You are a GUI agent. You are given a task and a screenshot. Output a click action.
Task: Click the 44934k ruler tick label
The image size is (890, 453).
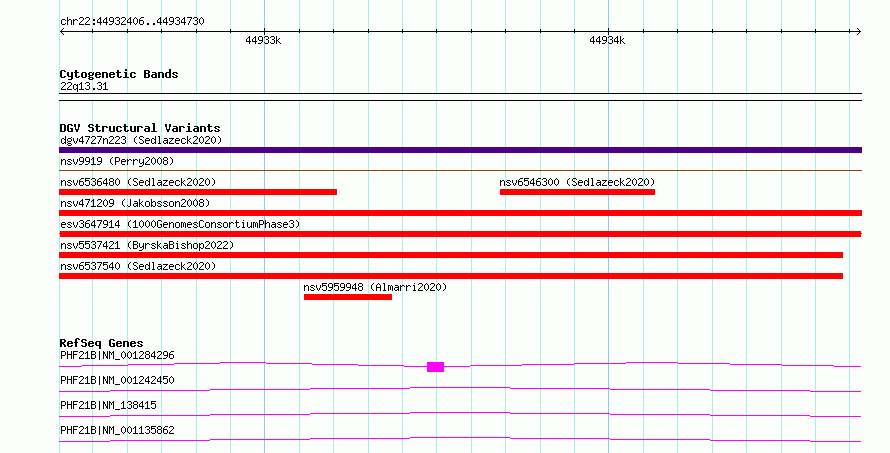click(x=607, y=40)
